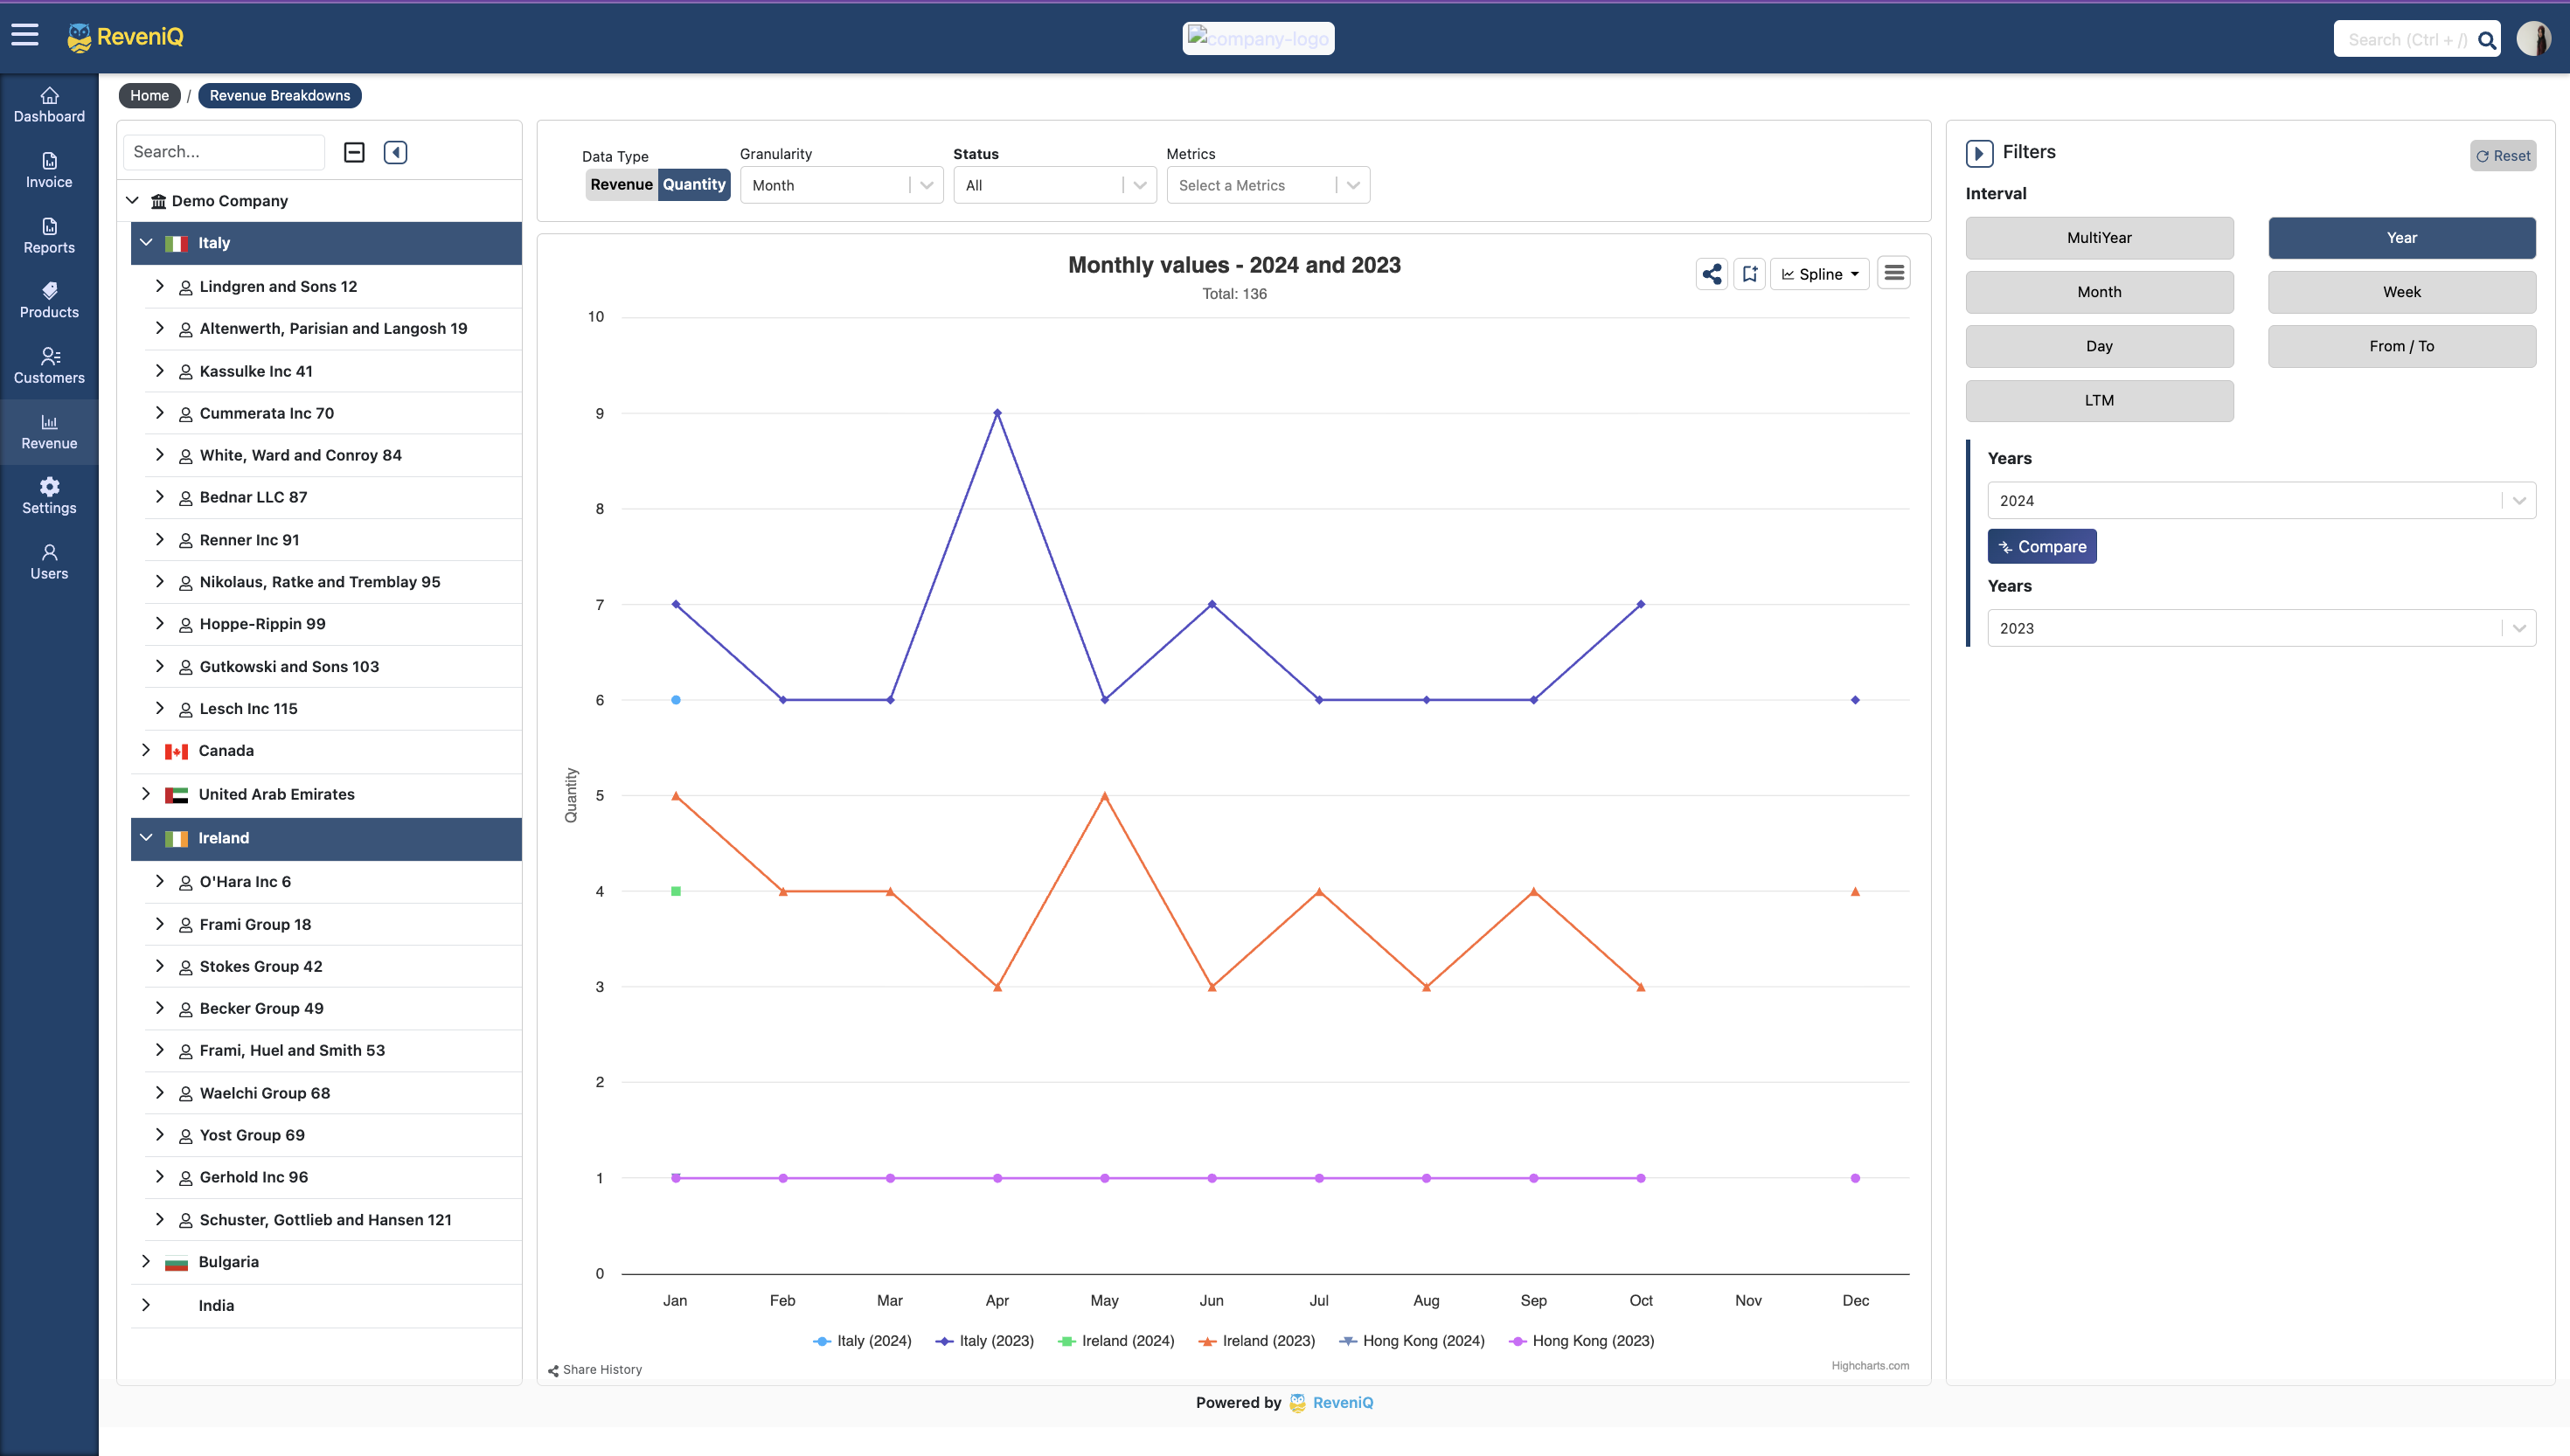2570x1456 pixels.
Task: Click the Compare button
Action: pos(2041,547)
